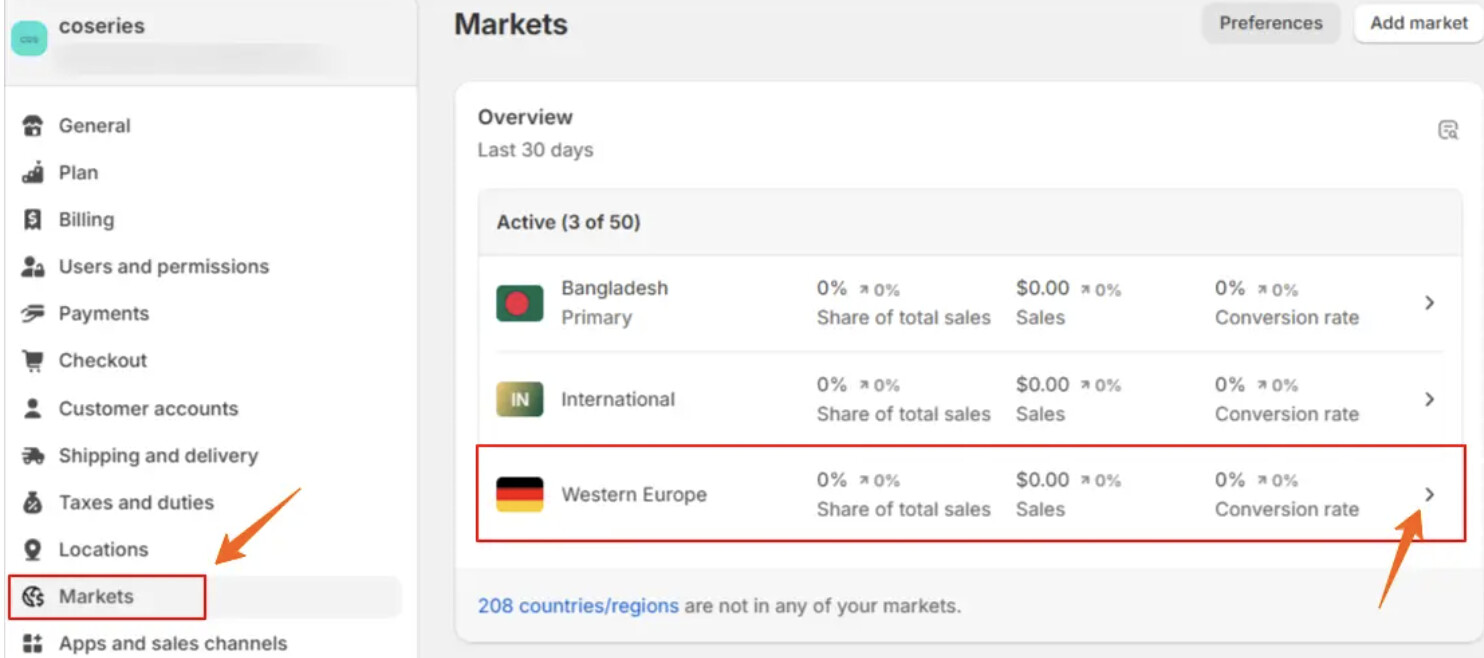The height and width of the screenshot is (658, 1484).
Task: Click the Users and permissions icon
Action: (33, 267)
